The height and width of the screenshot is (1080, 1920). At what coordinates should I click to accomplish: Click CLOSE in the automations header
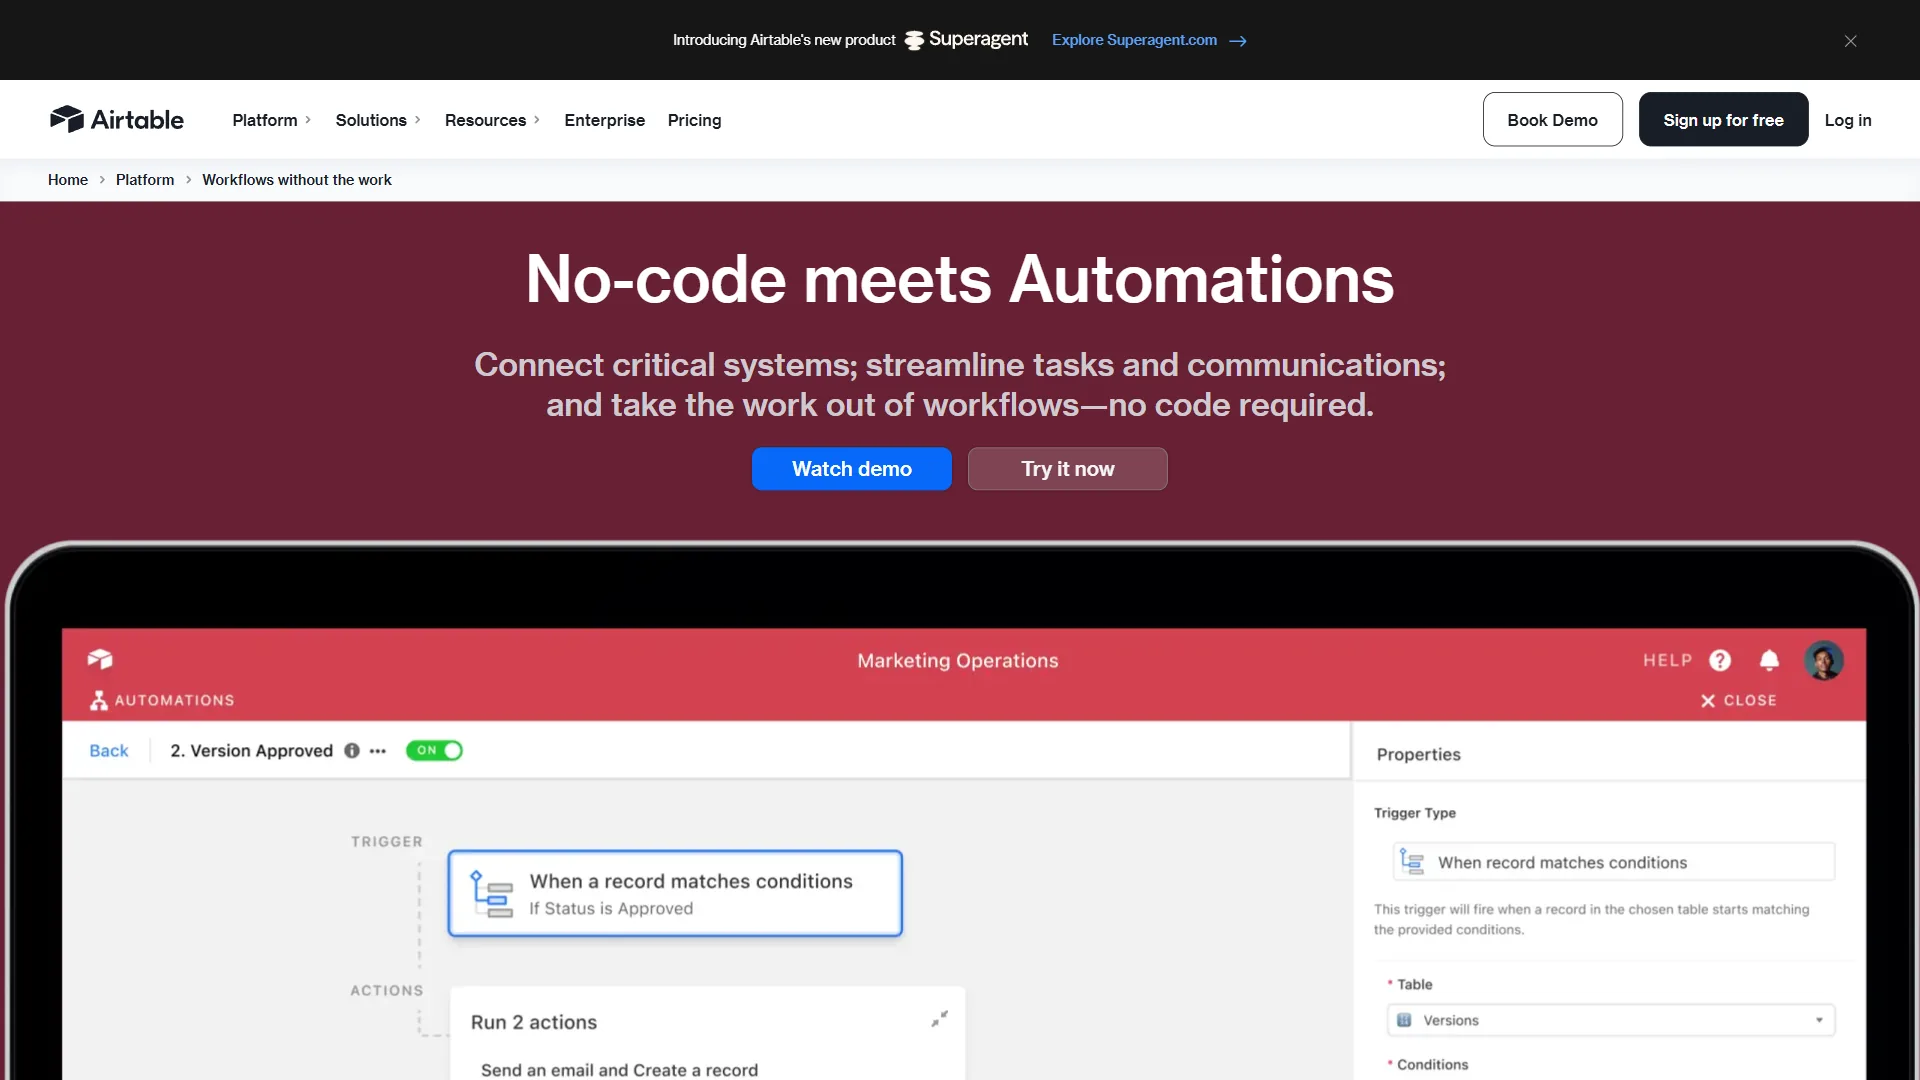point(1739,701)
